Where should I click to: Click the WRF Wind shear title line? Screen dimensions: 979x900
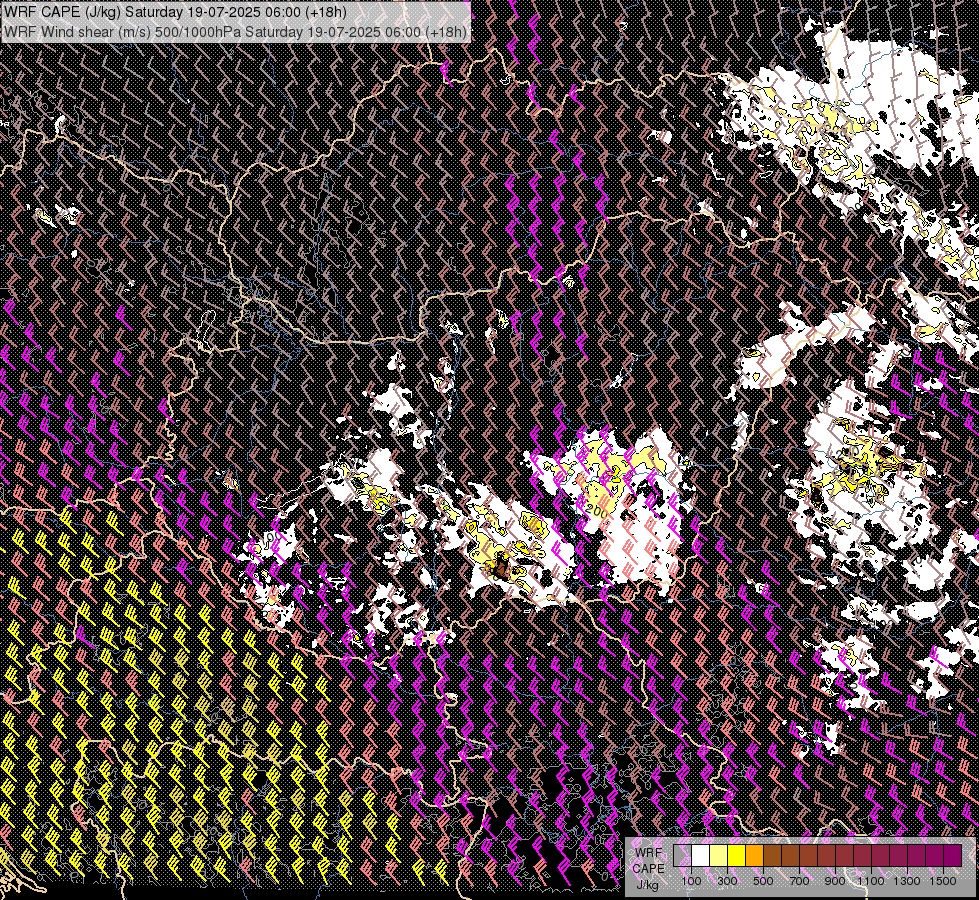coord(235,31)
